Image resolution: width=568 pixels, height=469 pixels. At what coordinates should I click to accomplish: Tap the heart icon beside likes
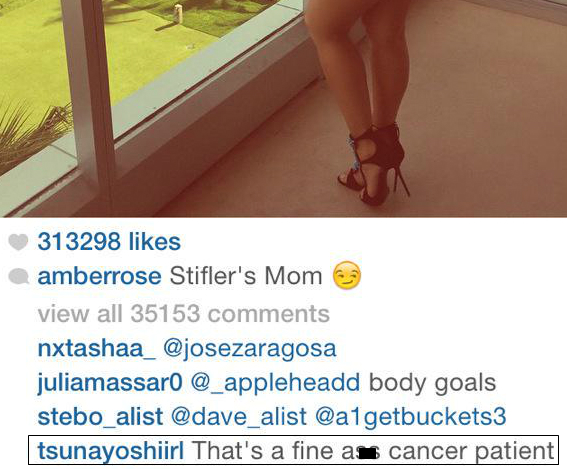point(18,242)
